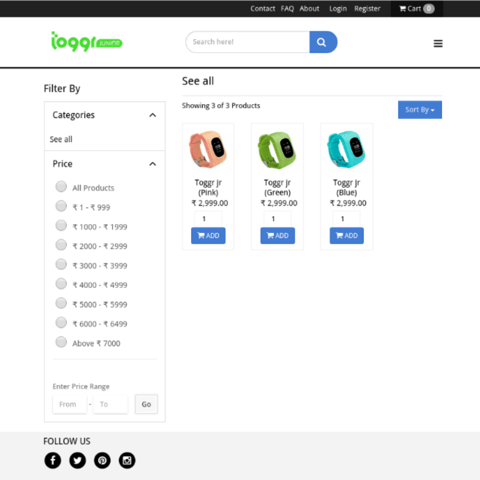
Task: Open the Toggr Jr (Blue) product title
Action: tap(347, 187)
